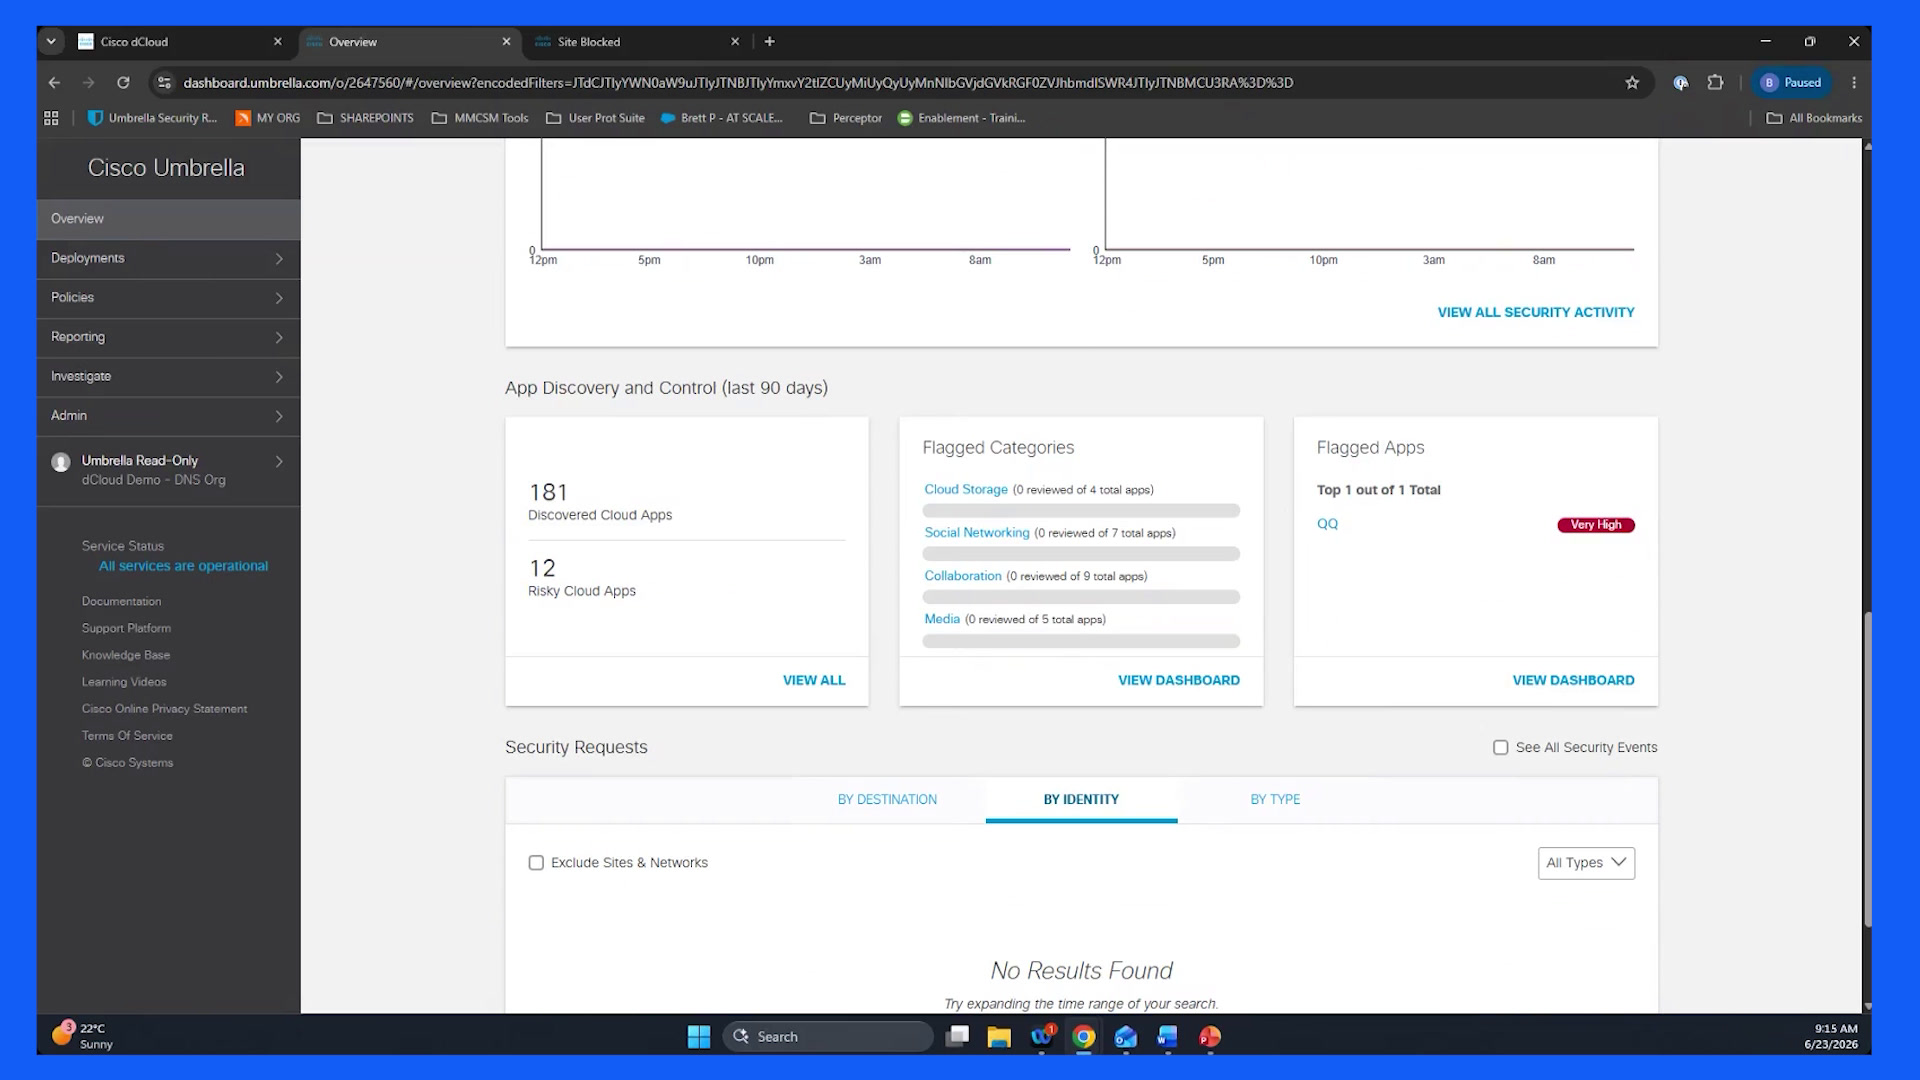The image size is (1920, 1080).
Task: Click the Cloud Storage progress bar
Action: coord(1081,511)
